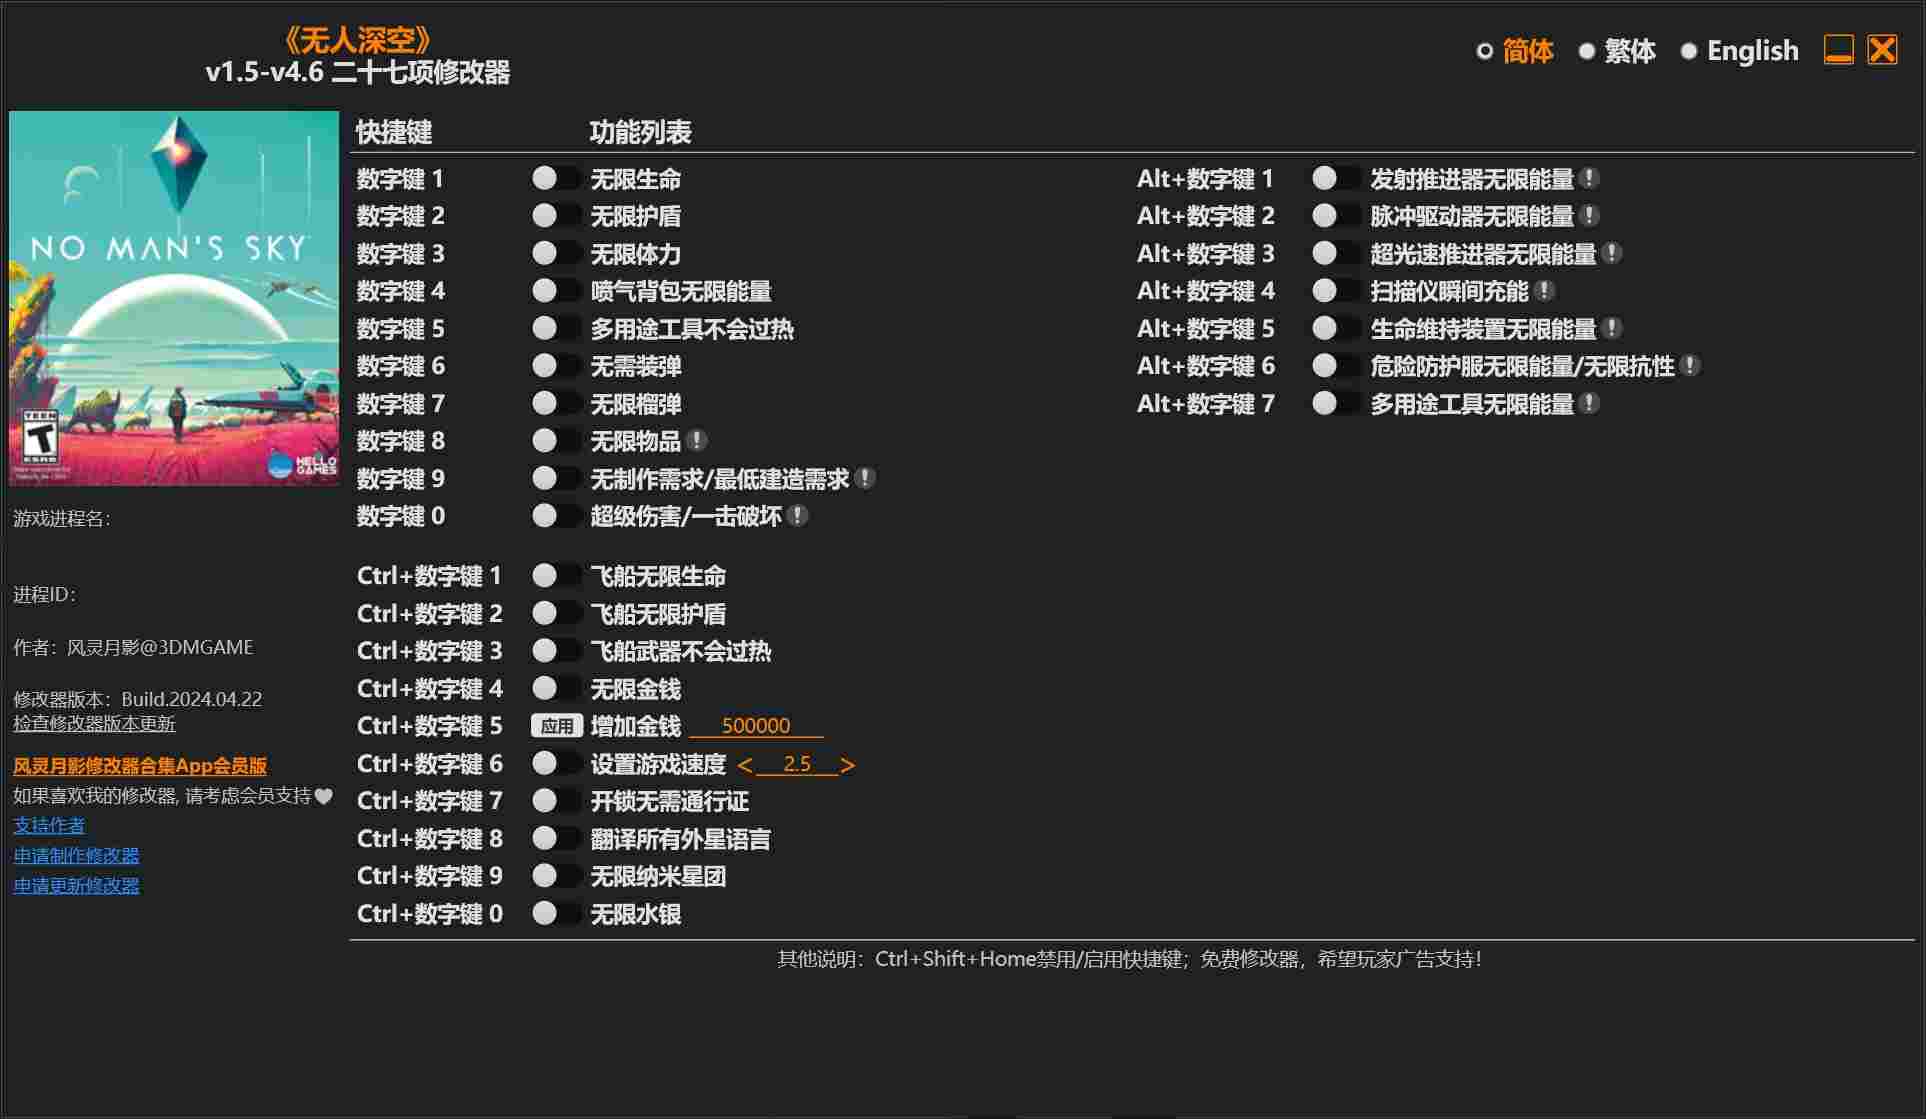The width and height of the screenshot is (1926, 1119).
Task: Click info icon beside 危险防护服无限能量/无限抗性
Action: [1689, 366]
